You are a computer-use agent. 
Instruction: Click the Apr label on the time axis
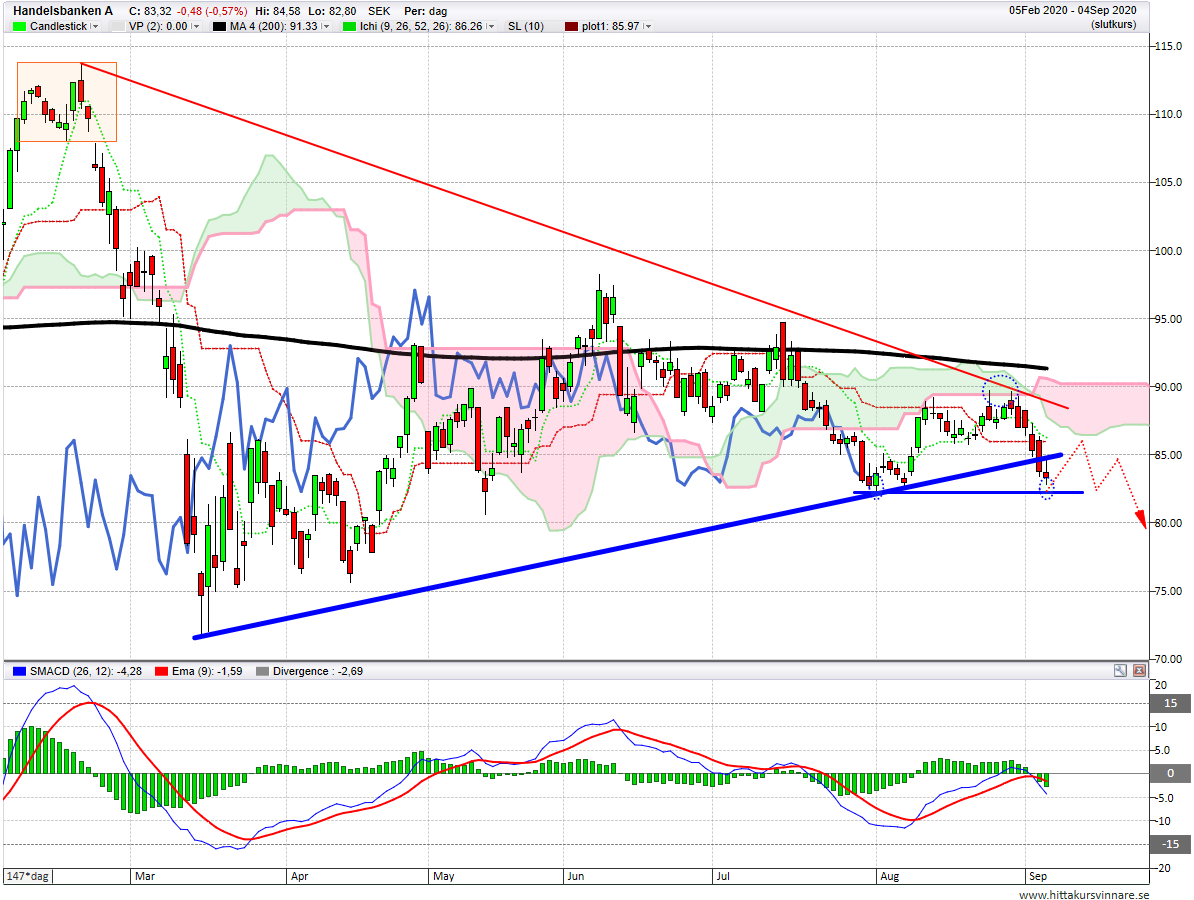(299, 876)
